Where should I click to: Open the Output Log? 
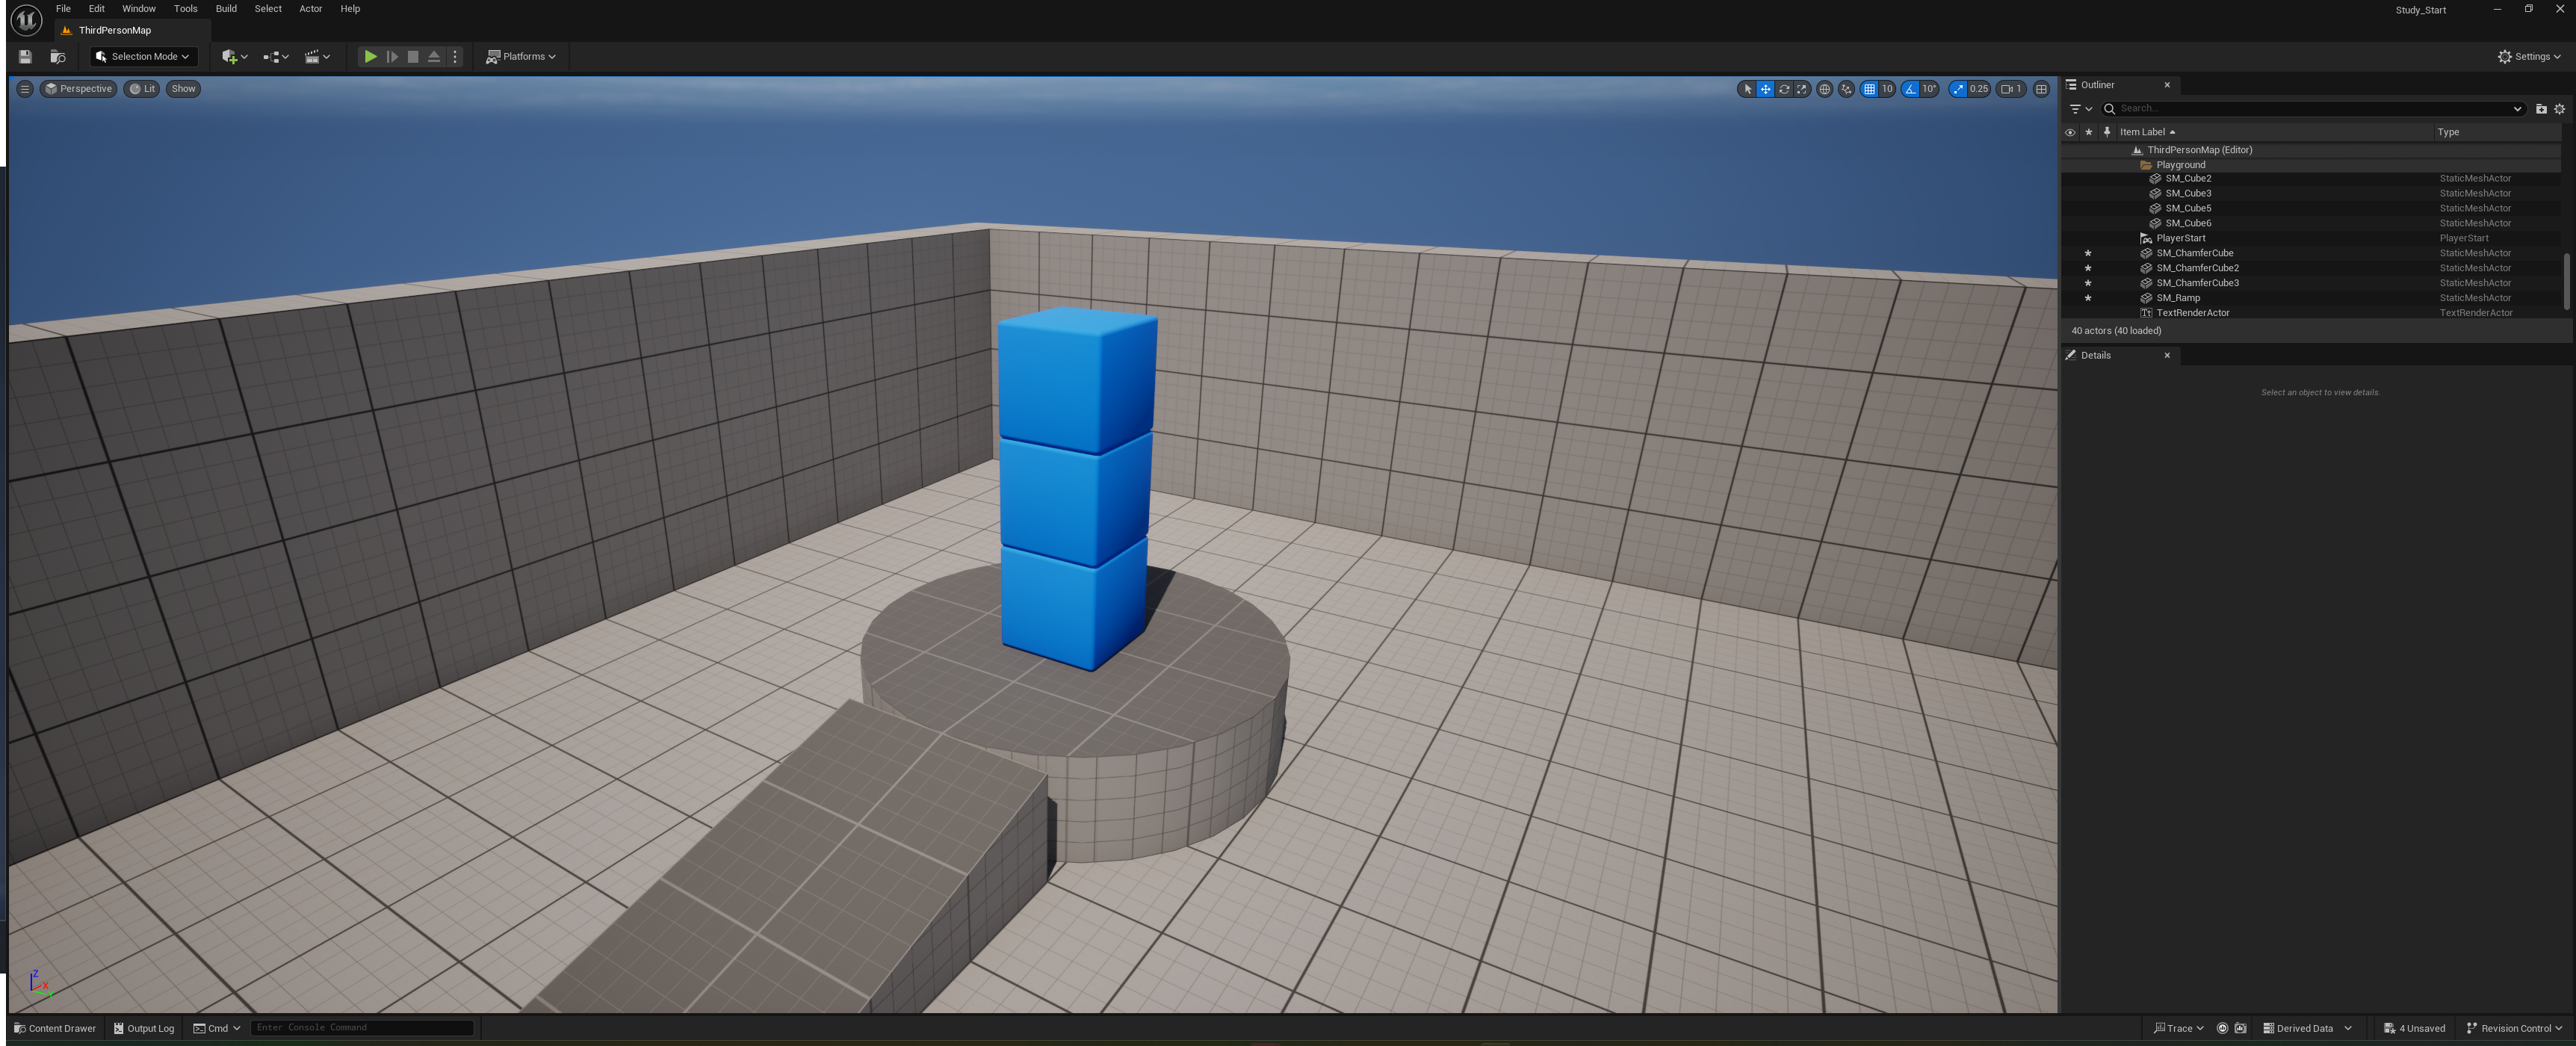[144, 1028]
